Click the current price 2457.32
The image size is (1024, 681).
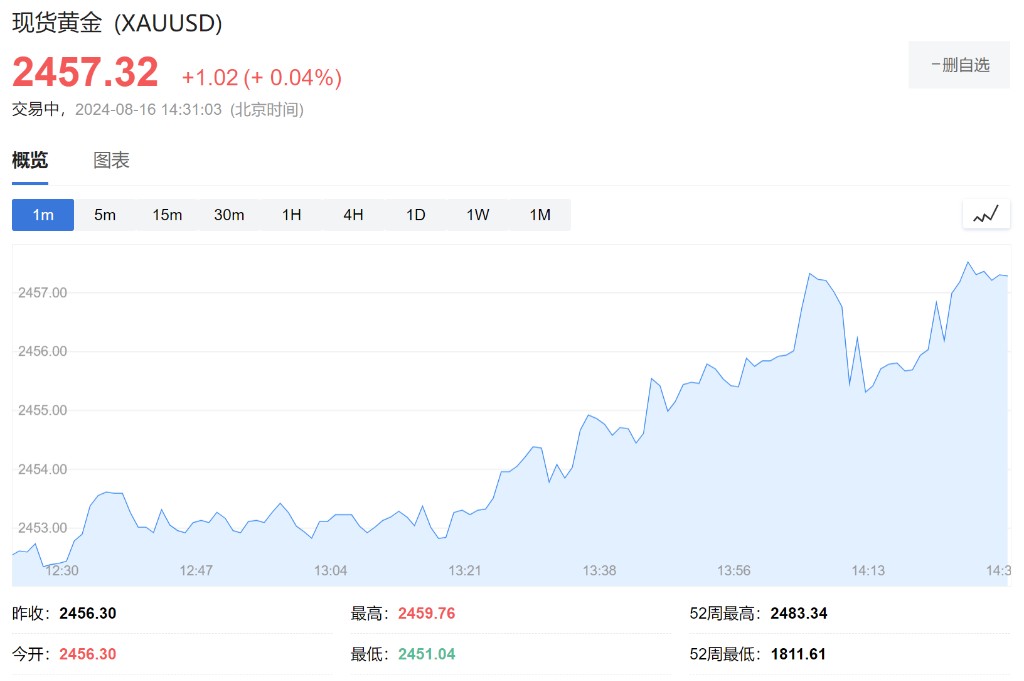[85, 72]
